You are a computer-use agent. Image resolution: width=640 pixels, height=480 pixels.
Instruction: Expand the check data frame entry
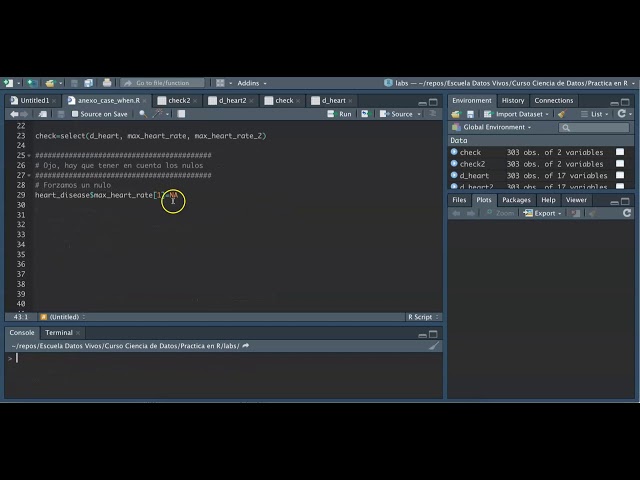point(454,152)
